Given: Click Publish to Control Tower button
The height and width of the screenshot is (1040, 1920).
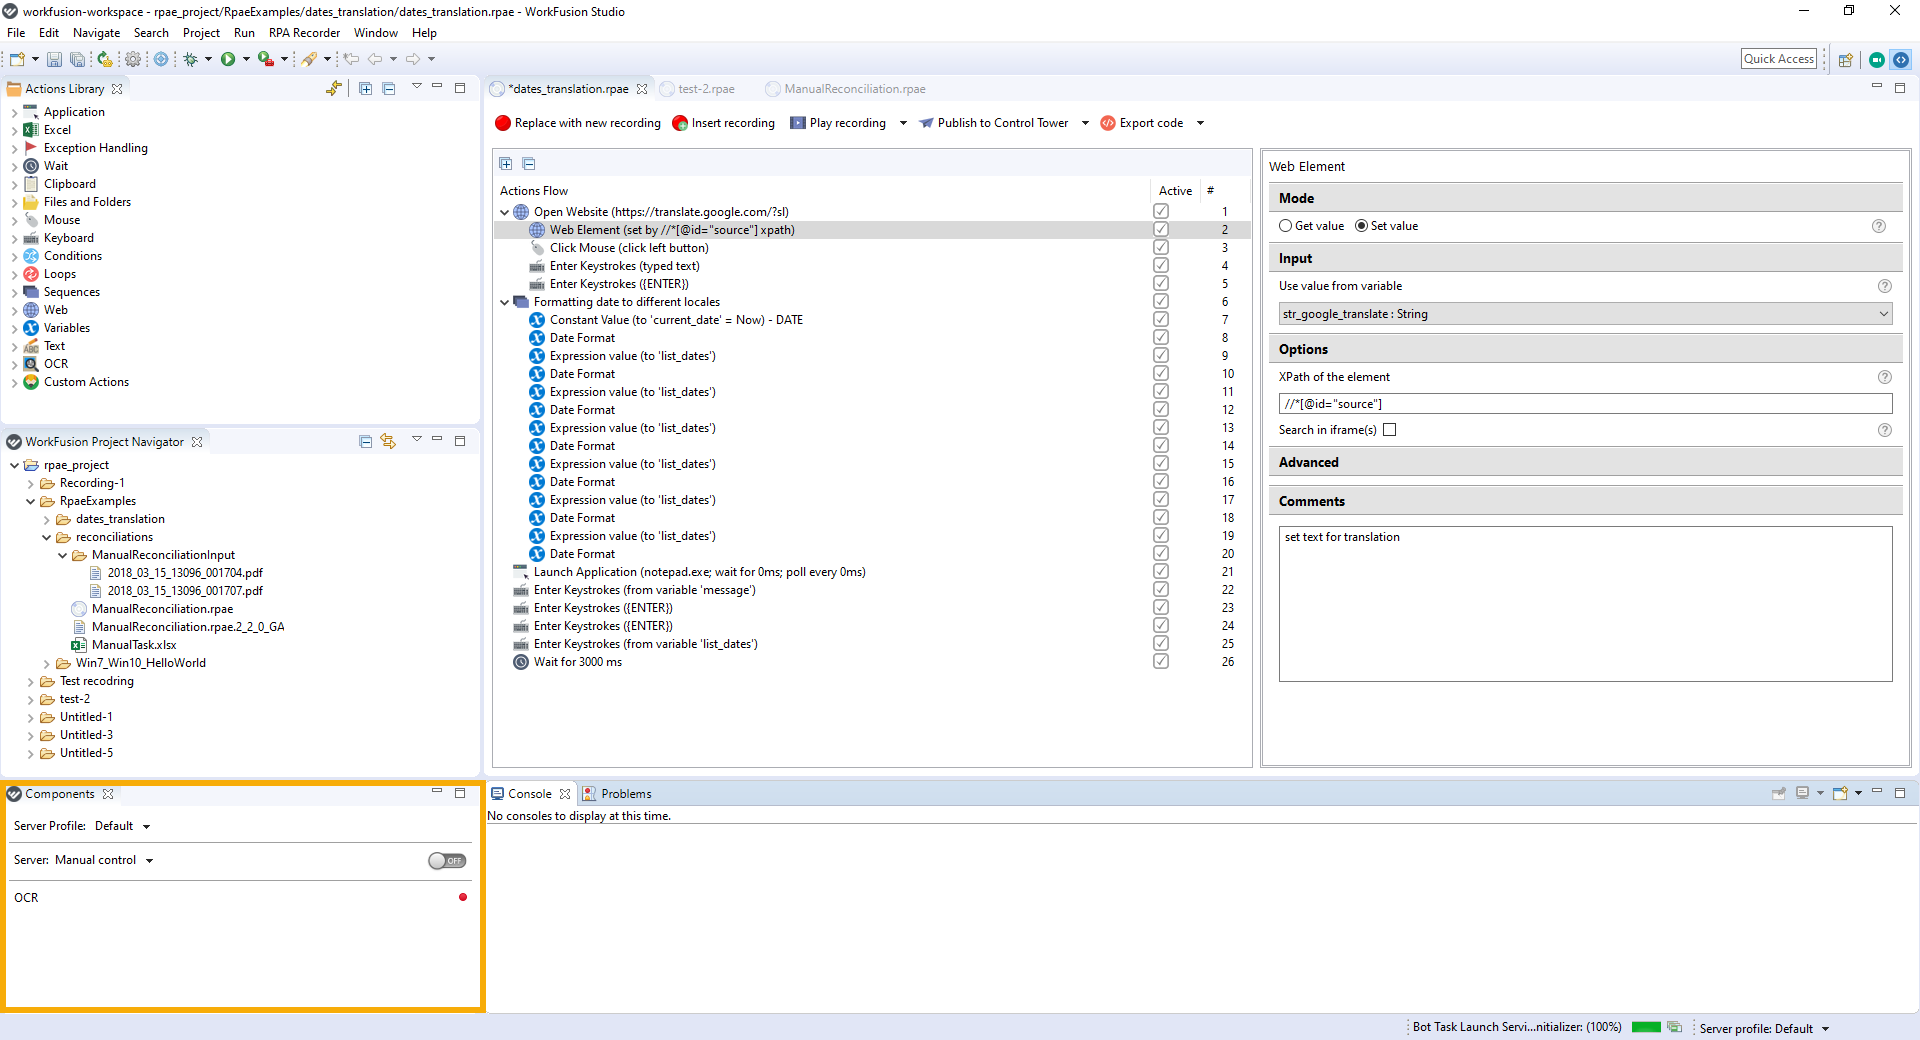Looking at the screenshot, I should tap(994, 124).
